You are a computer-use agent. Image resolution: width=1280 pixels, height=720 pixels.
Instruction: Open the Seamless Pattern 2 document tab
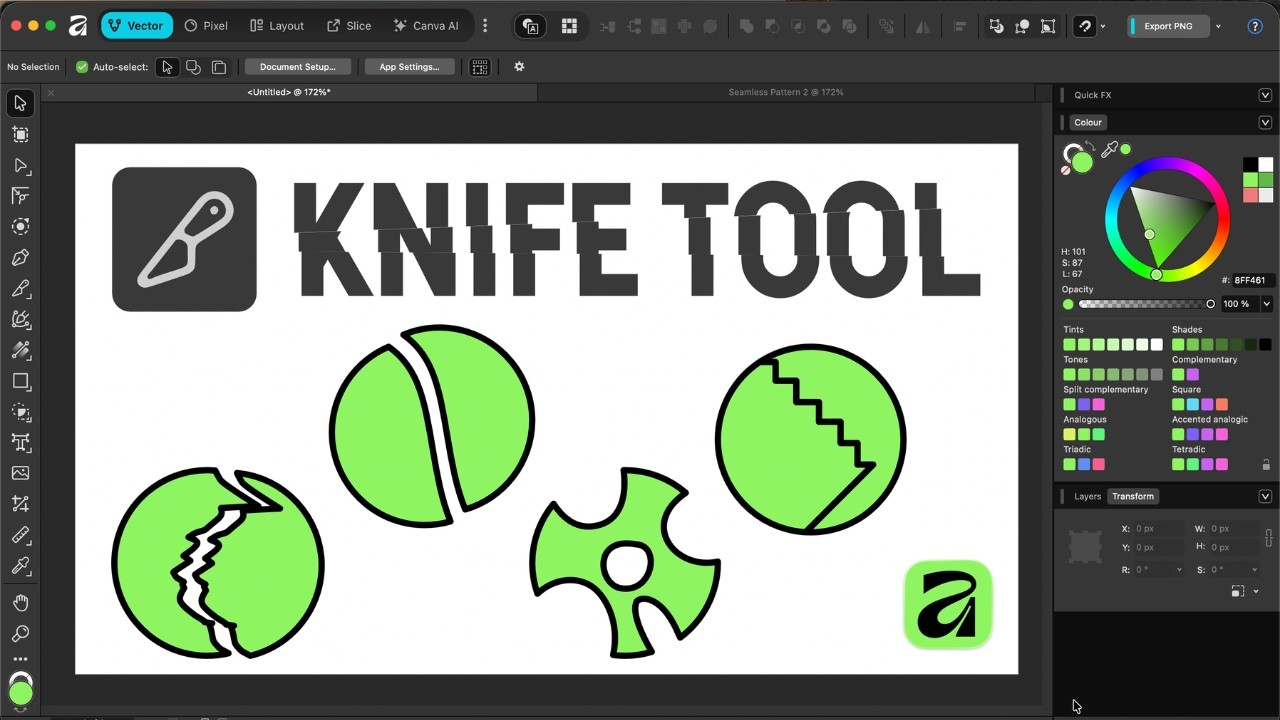click(785, 92)
